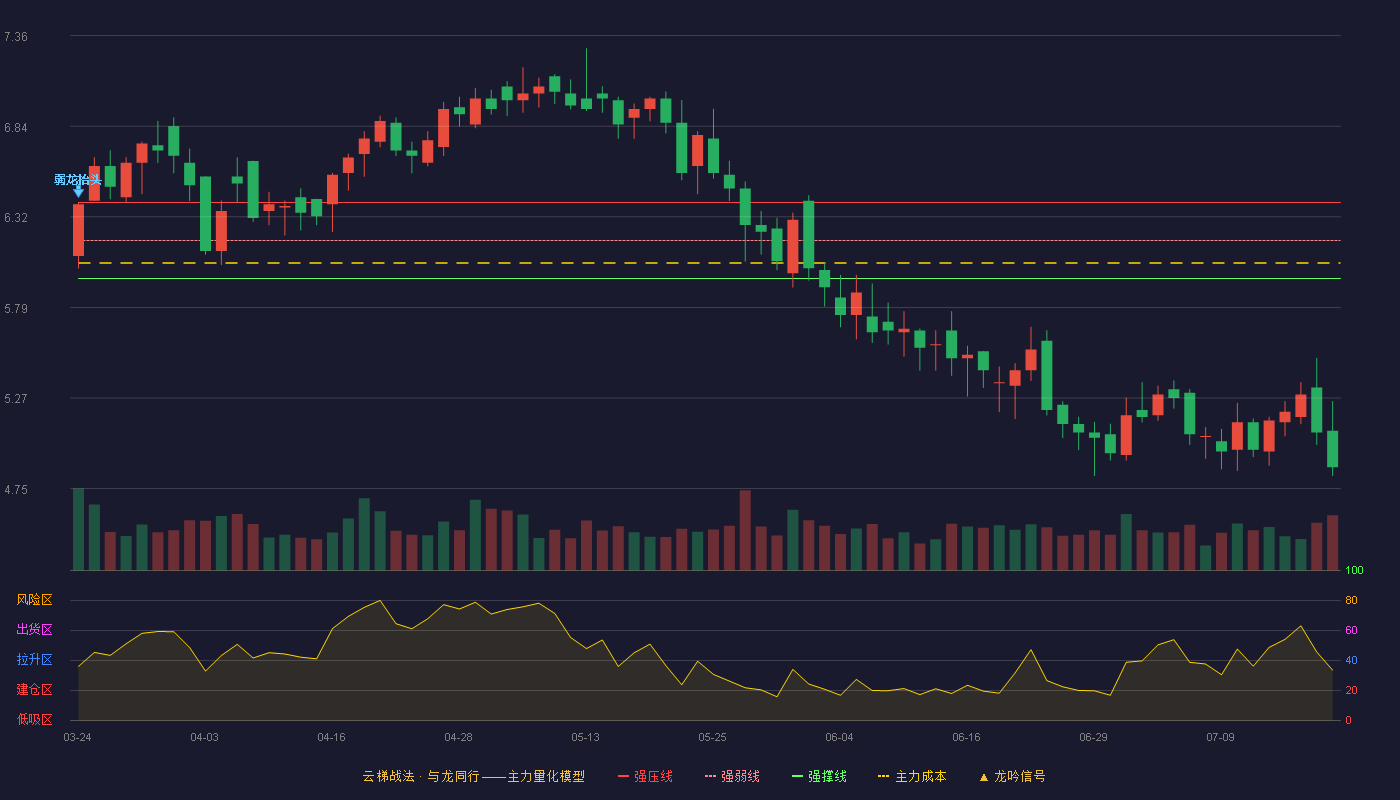This screenshot has height=800, width=1400.
Task: Click the yellow triangle 龙吟信号 icon
Action: 983,776
